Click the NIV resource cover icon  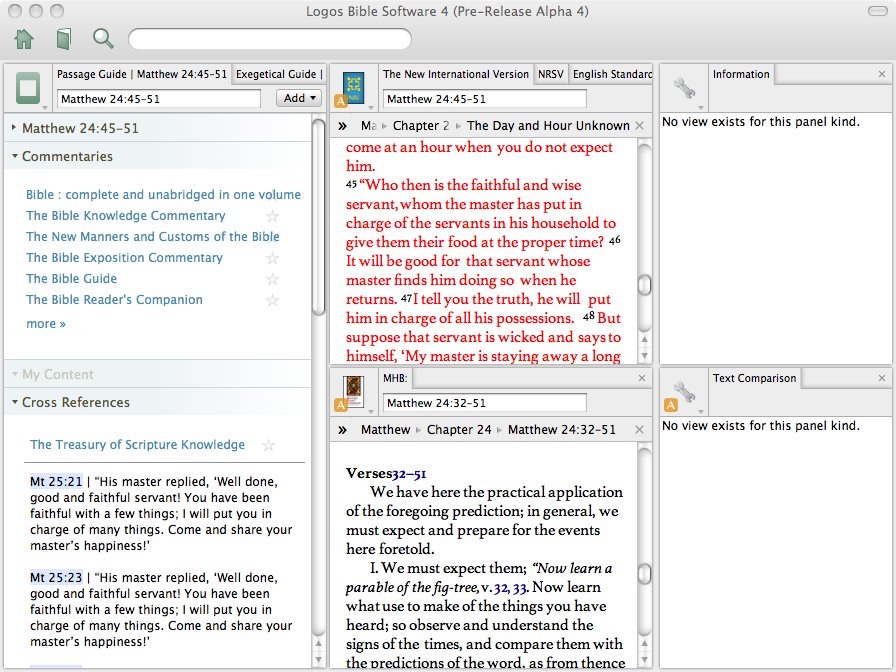click(354, 88)
